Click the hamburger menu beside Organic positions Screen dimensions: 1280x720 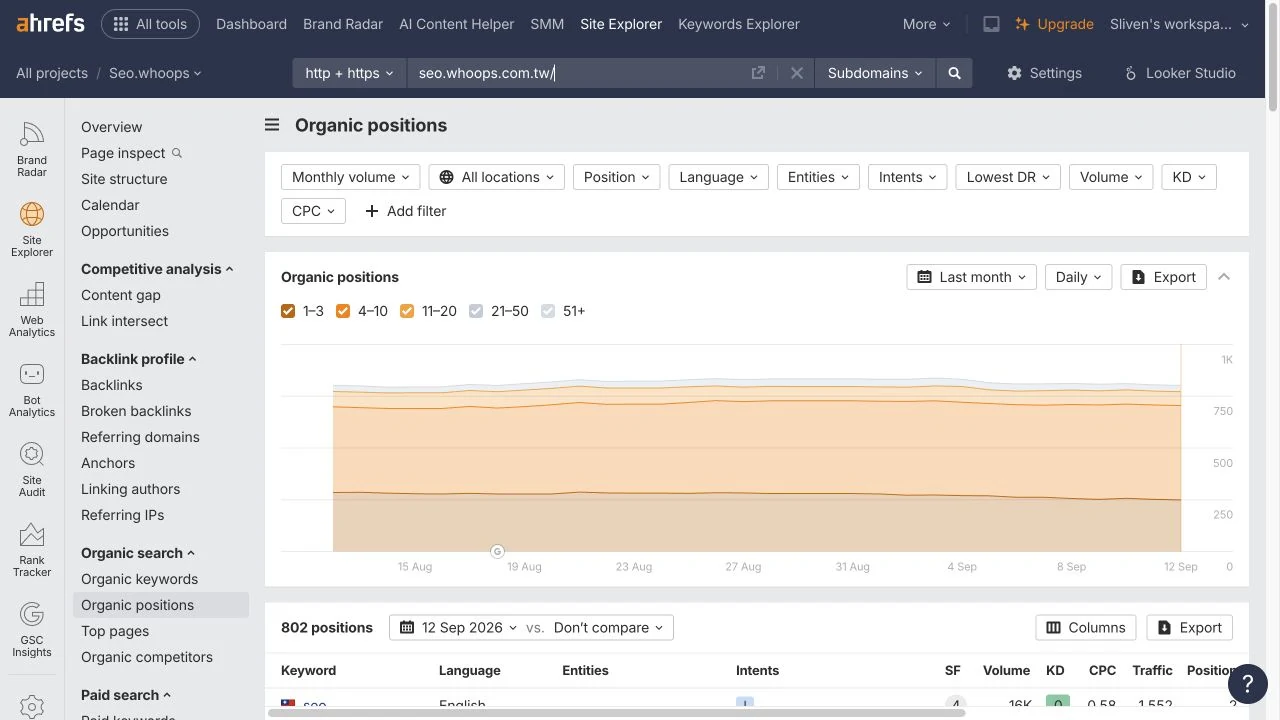pyautogui.click(x=272, y=125)
